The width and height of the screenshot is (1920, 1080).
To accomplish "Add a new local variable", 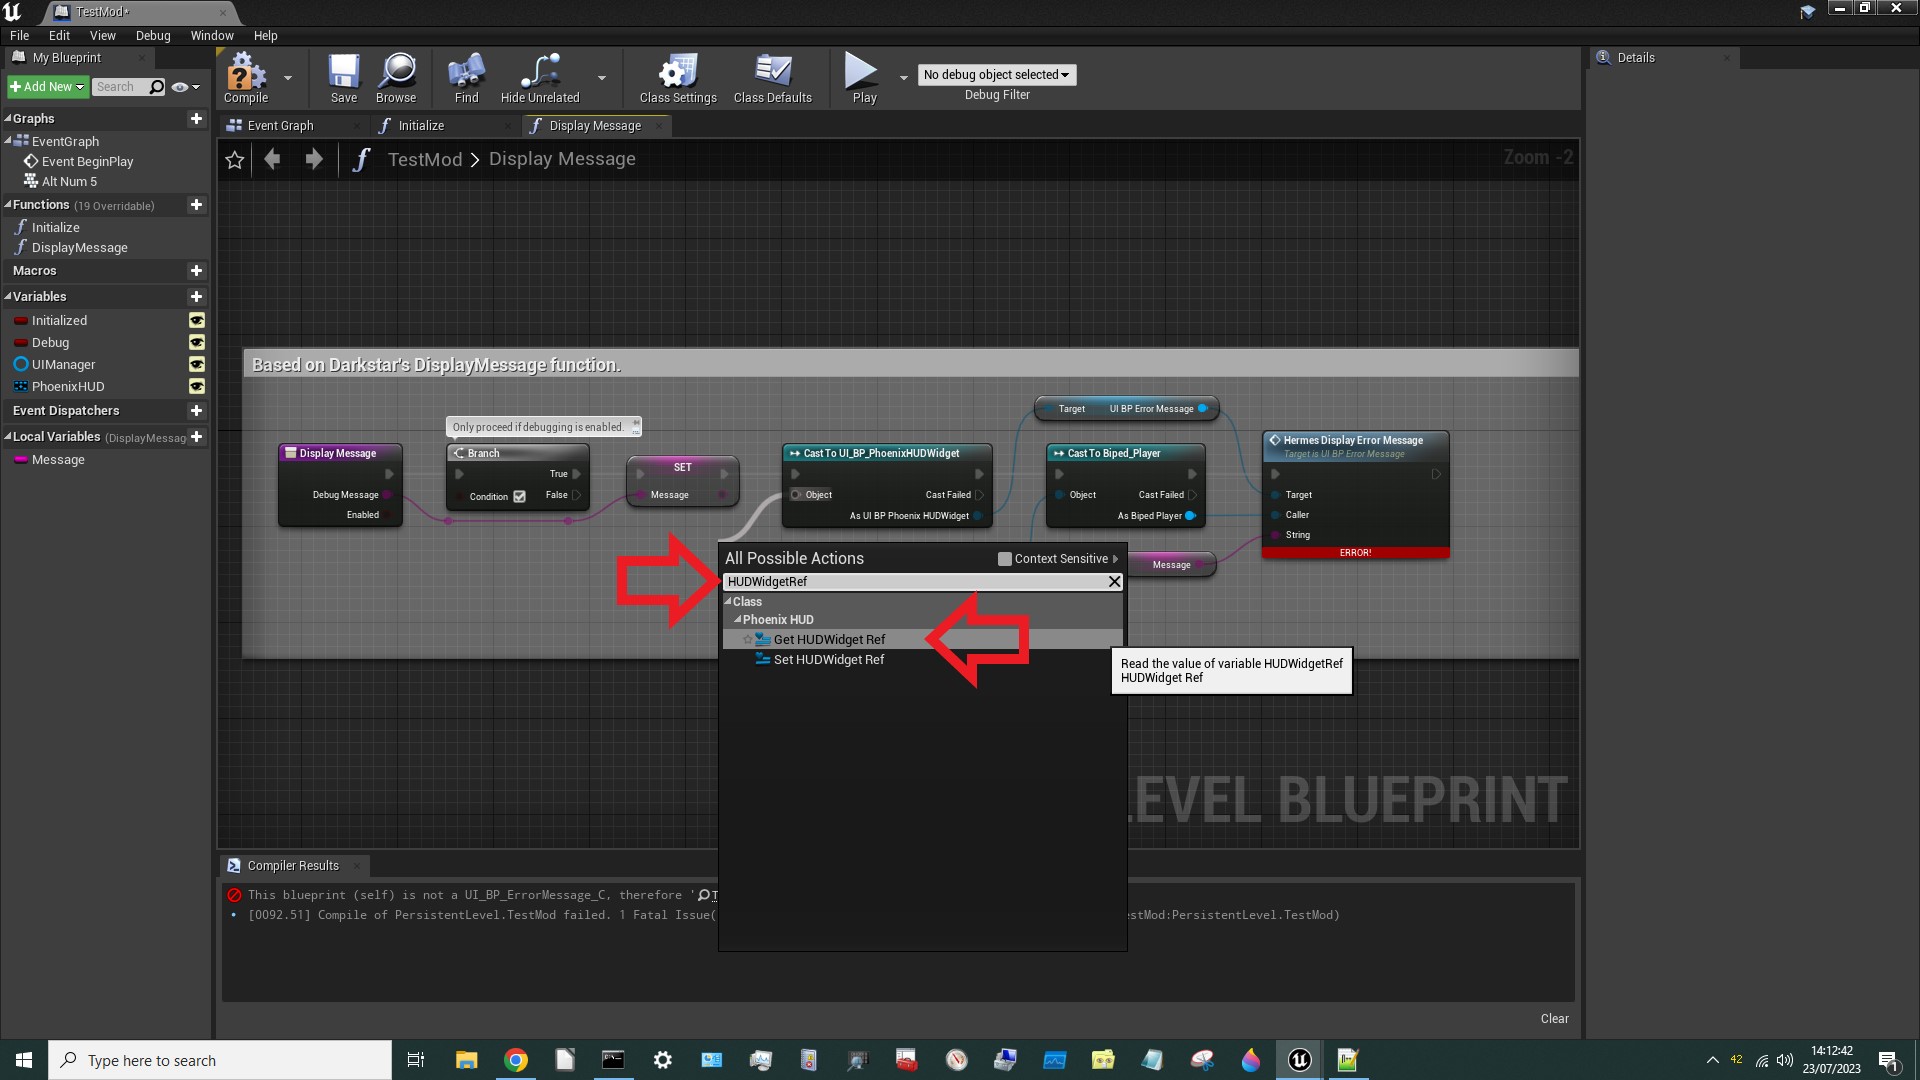I will pyautogui.click(x=196, y=437).
